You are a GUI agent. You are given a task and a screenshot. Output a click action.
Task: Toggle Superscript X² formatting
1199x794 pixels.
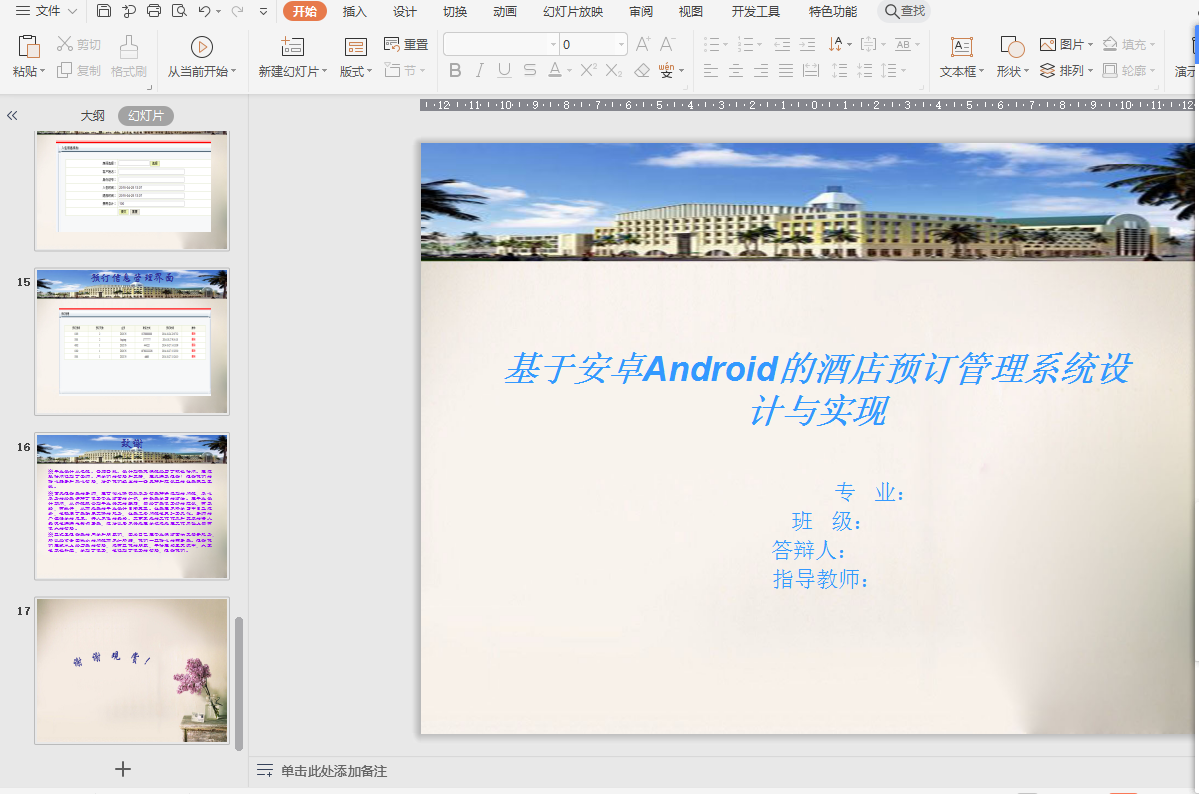click(x=588, y=70)
